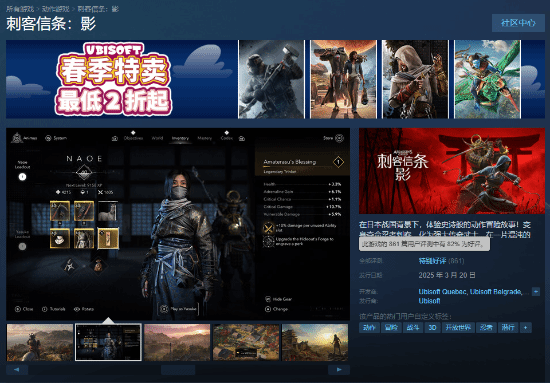Expand the developer list plus button
The image size is (550, 383).
coord(536,291)
